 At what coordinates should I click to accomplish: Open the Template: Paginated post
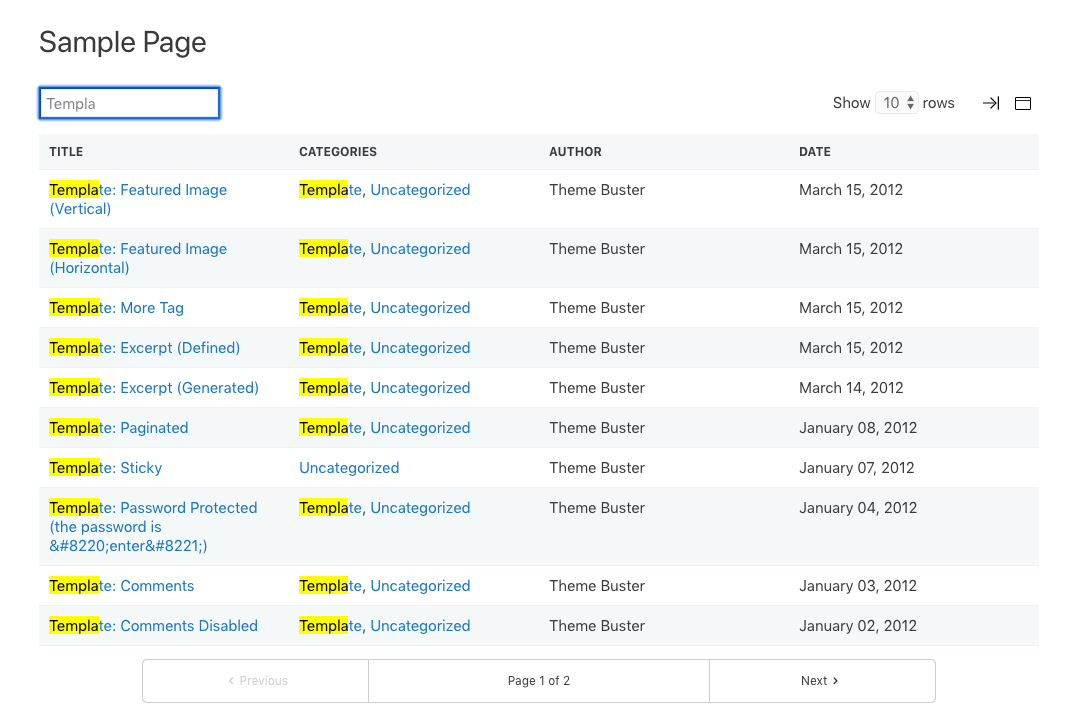coord(118,428)
